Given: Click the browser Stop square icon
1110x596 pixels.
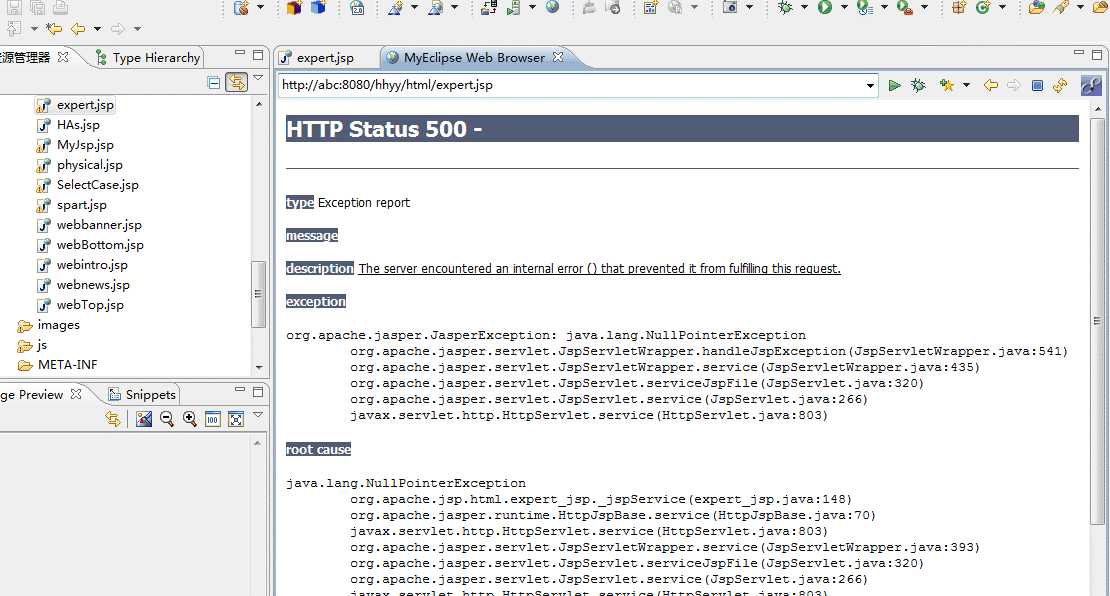Looking at the screenshot, I should click(1037, 86).
